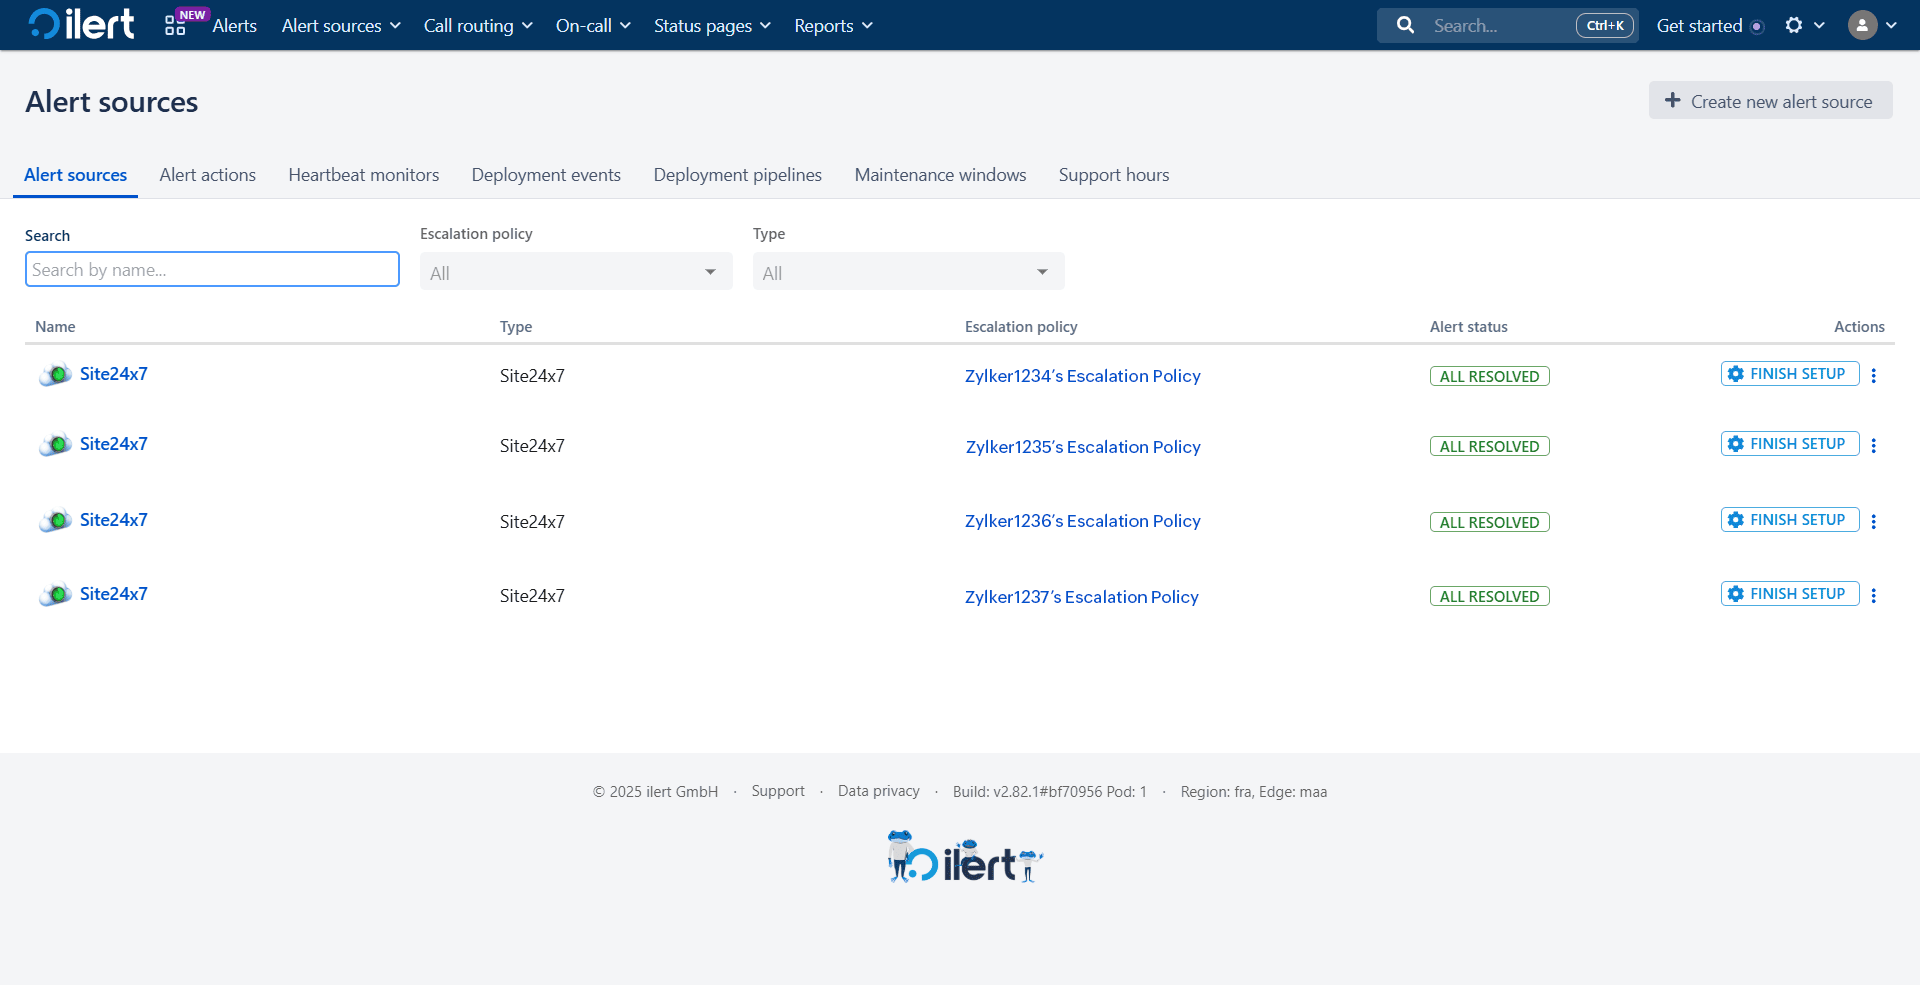Screen dimensions: 1920x985
Task: Open the settings gear menu
Action: (1794, 25)
